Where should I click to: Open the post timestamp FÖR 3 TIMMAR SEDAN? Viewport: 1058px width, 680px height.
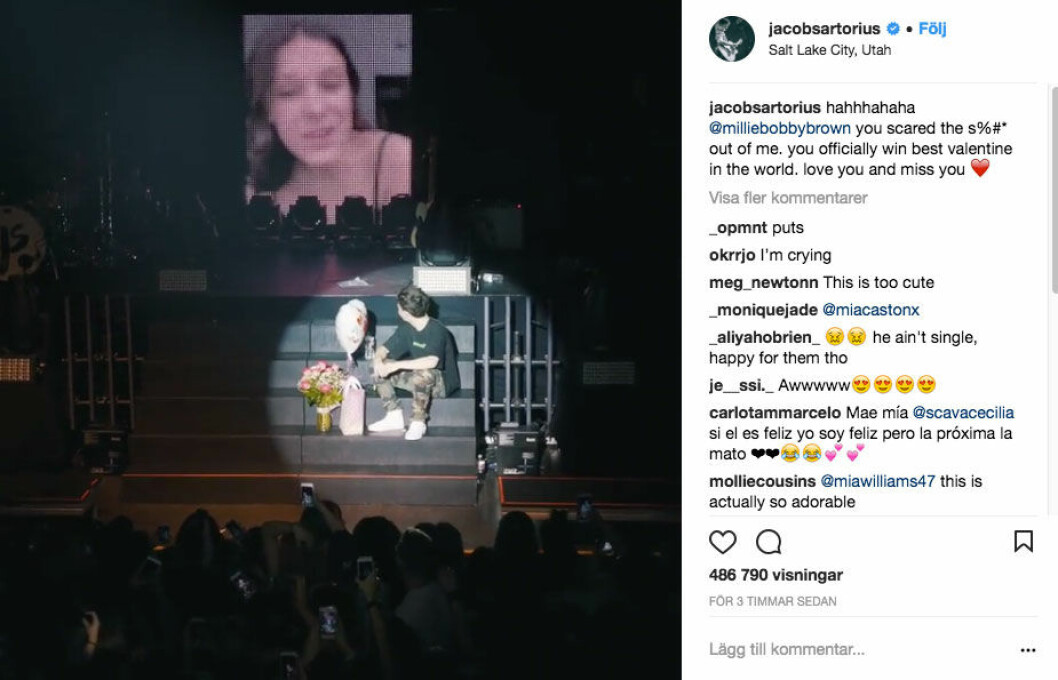tap(773, 601)
